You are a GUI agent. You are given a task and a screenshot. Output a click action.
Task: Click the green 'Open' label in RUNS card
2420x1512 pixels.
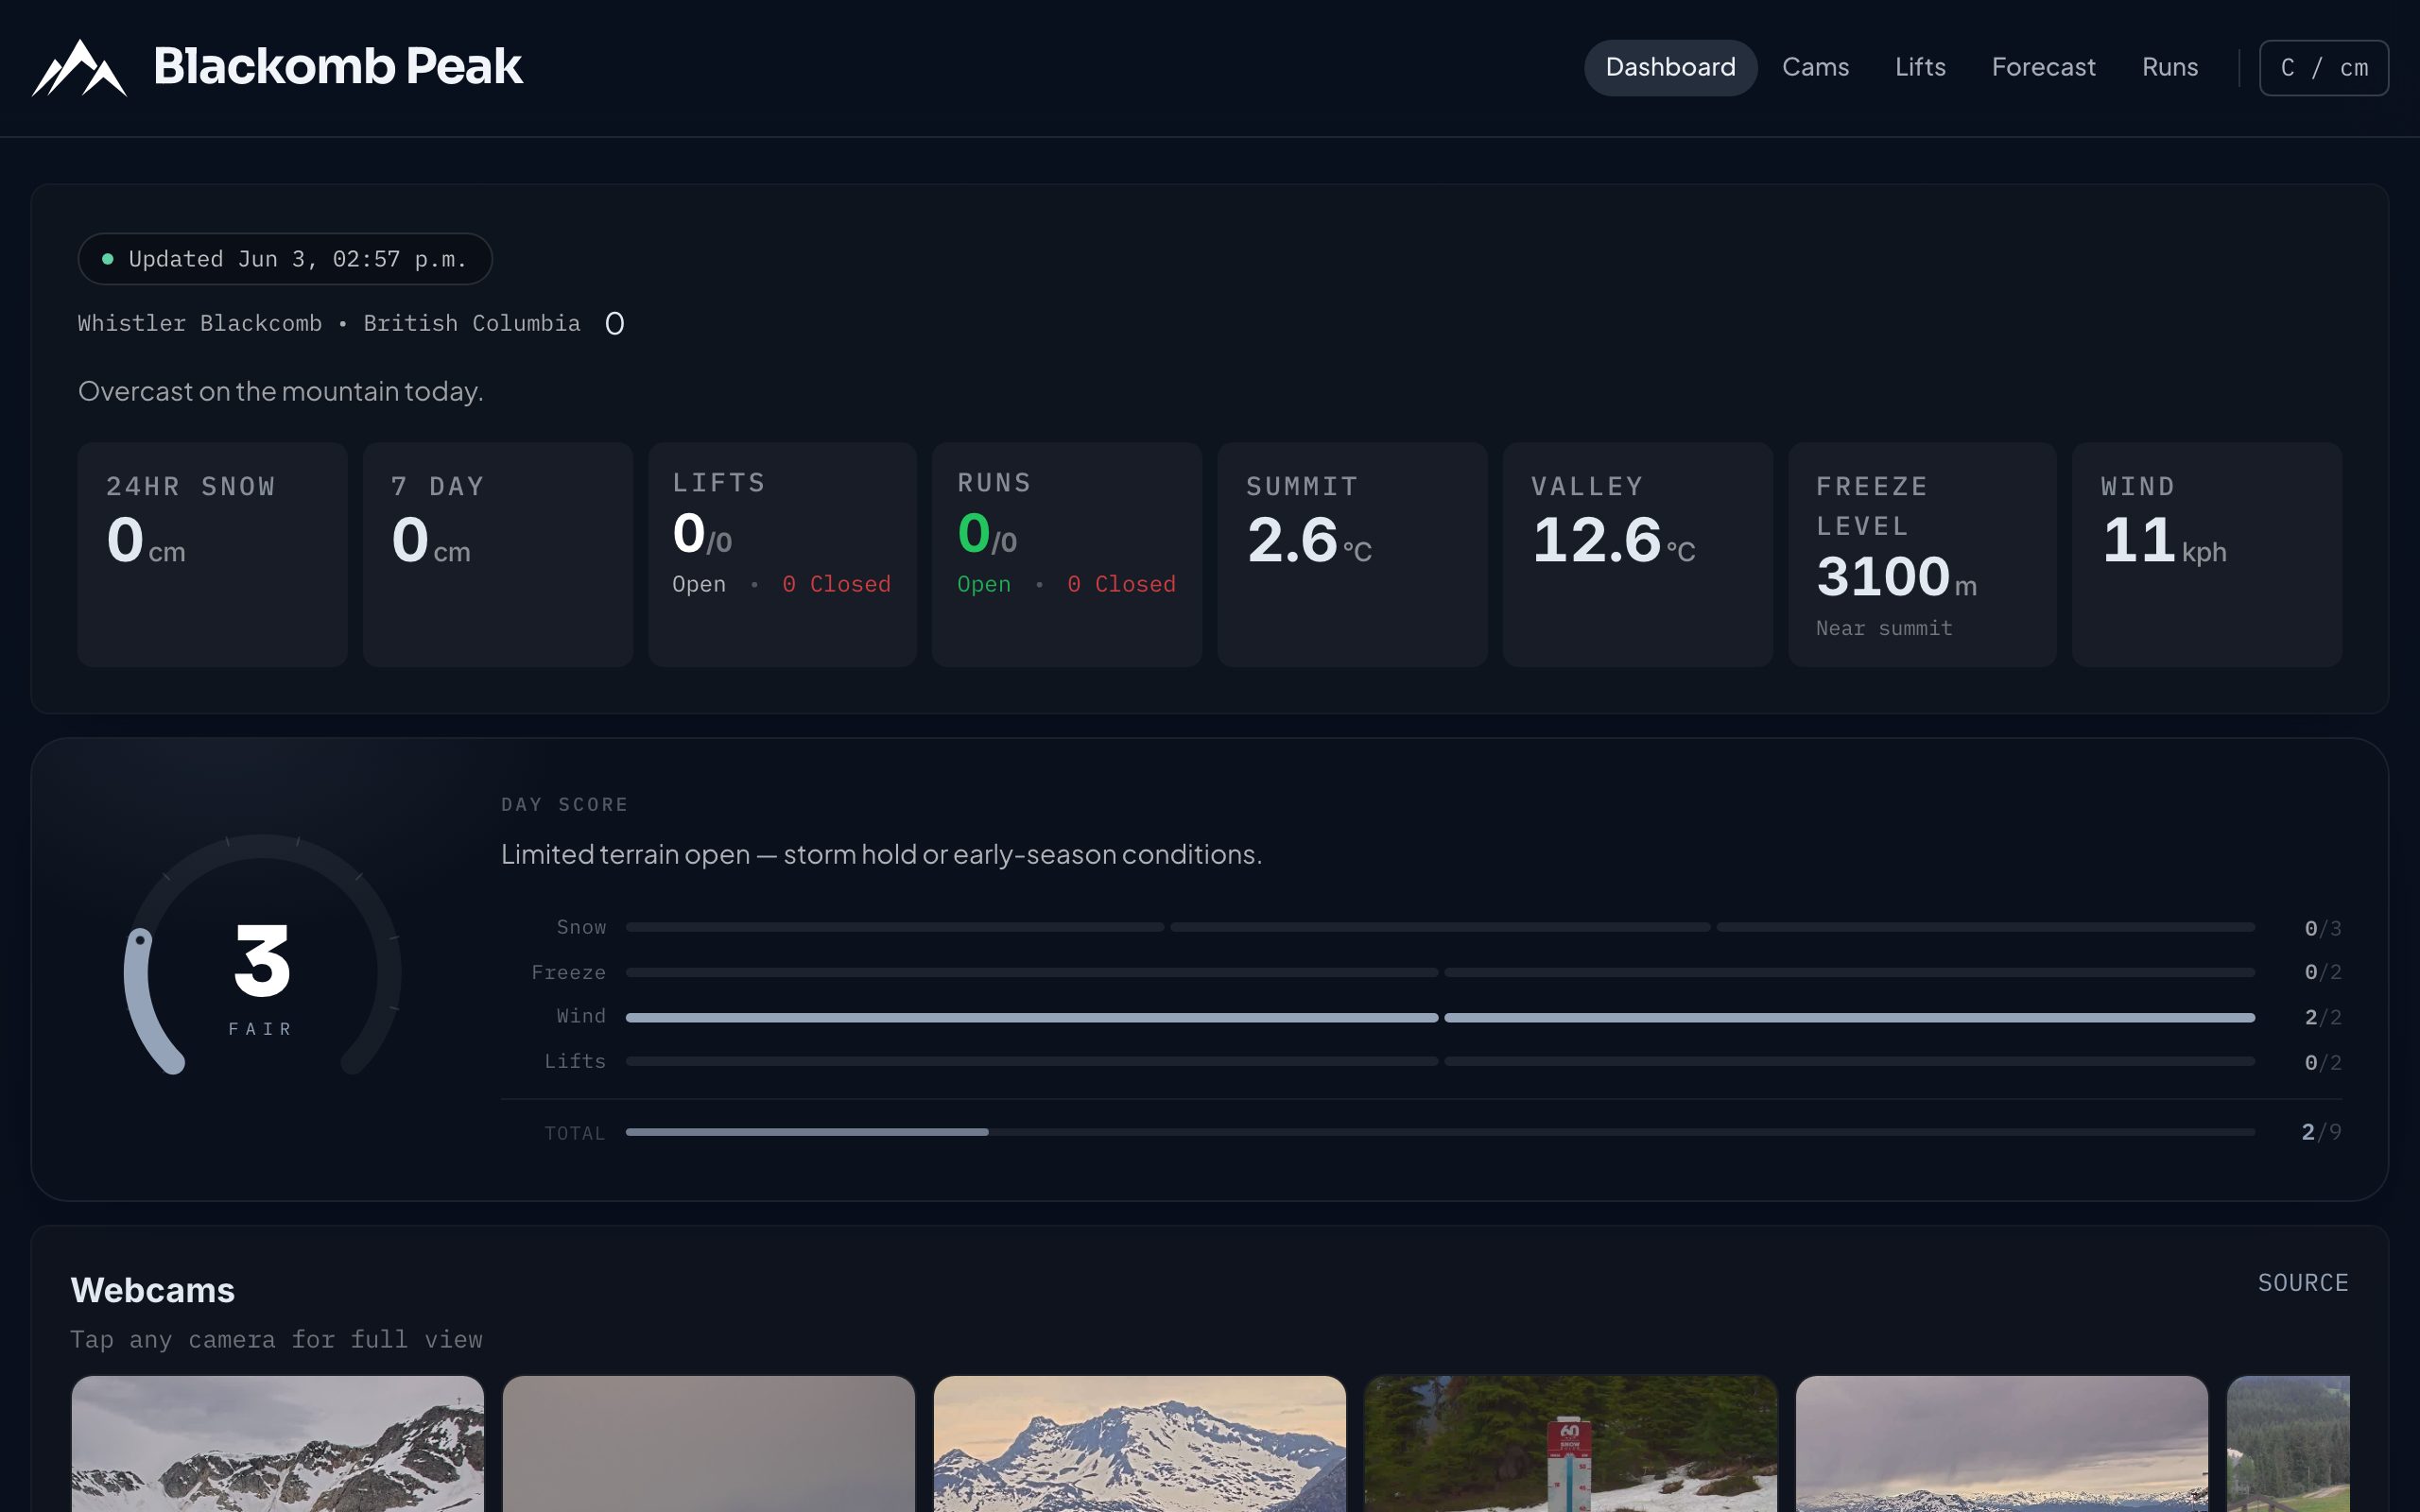(x=984, y=584)
